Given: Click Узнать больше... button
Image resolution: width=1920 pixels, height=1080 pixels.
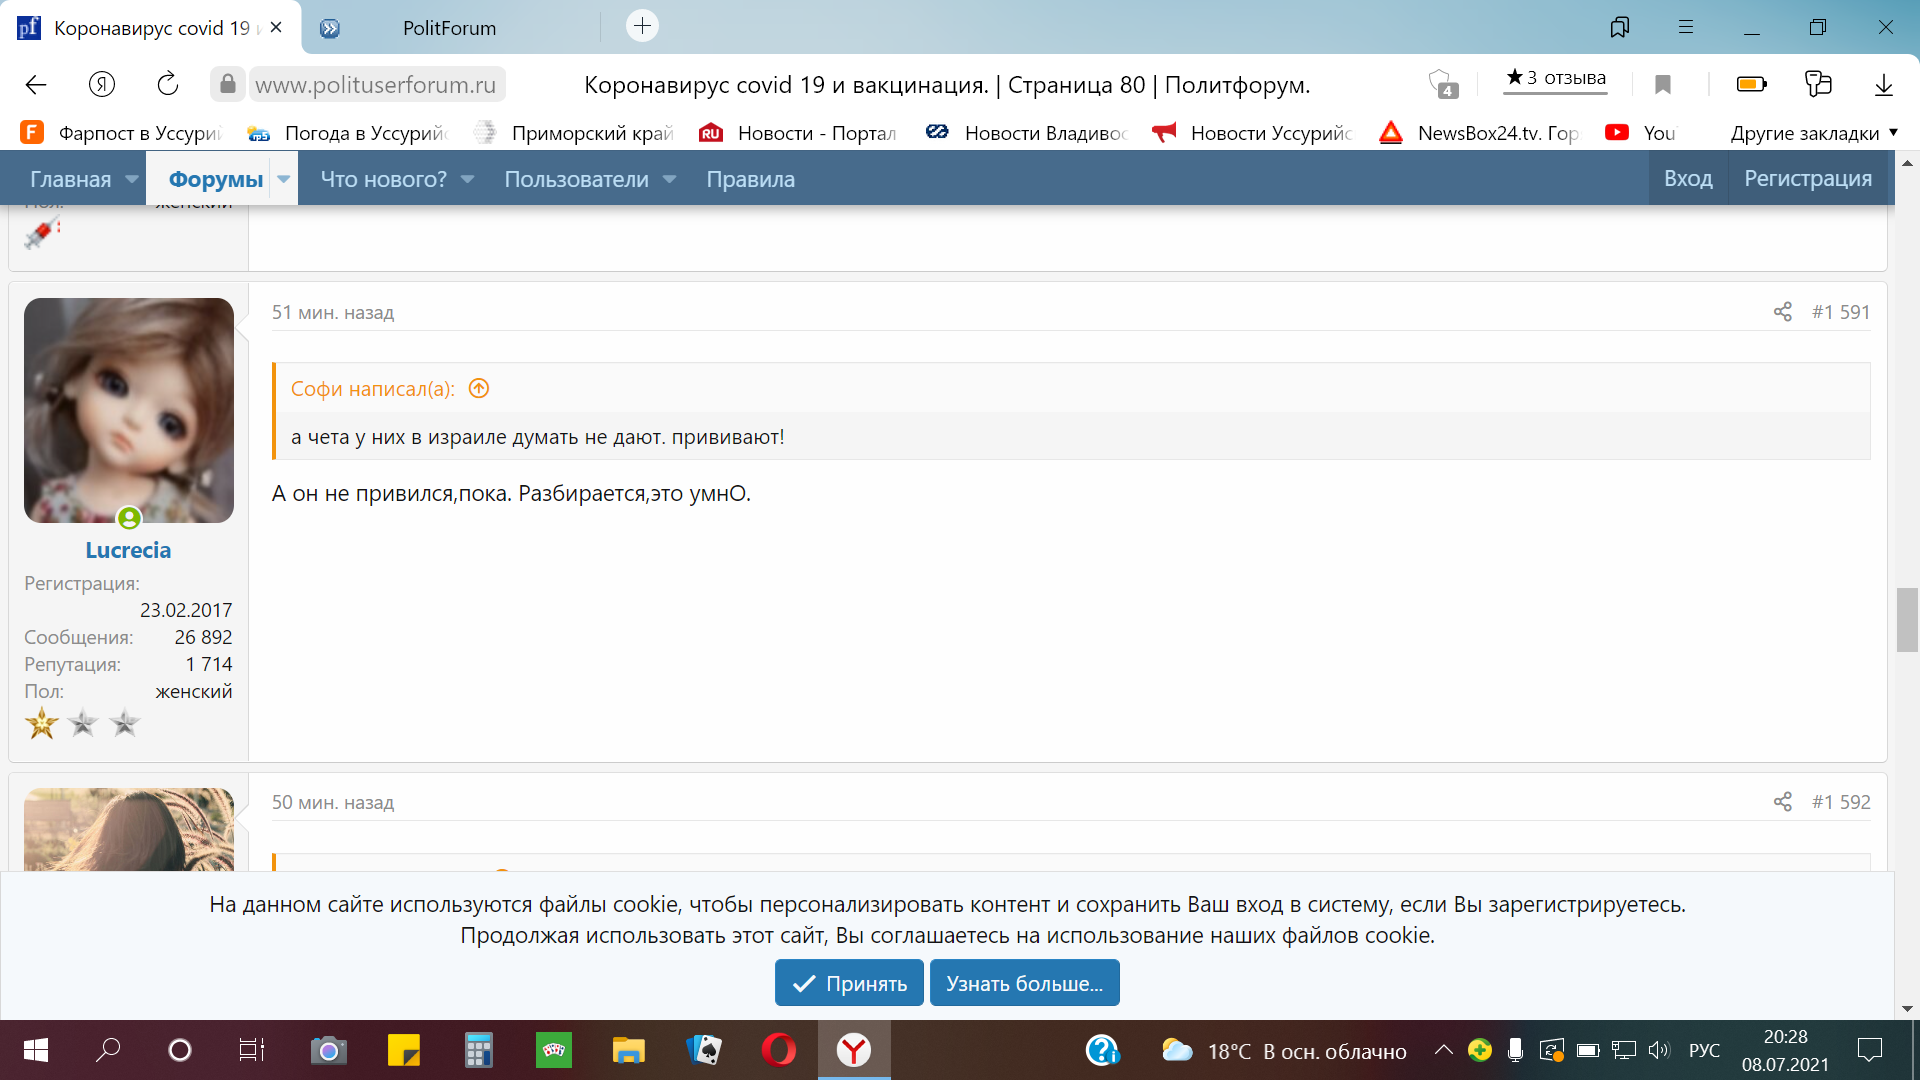Looking at the screenshot, I should pyautogui.click(x=1024, y=983).
